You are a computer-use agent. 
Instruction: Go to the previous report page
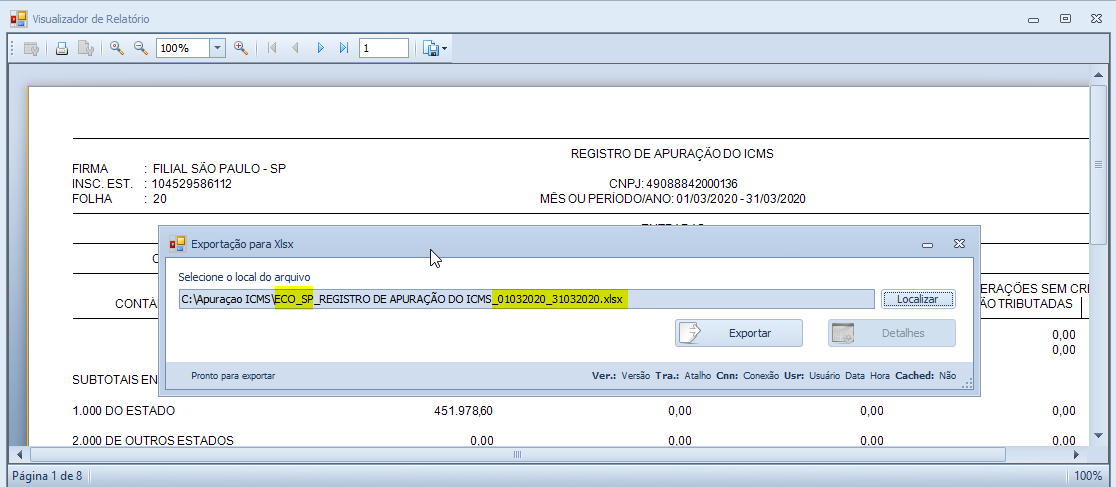(x=296, y=48)
